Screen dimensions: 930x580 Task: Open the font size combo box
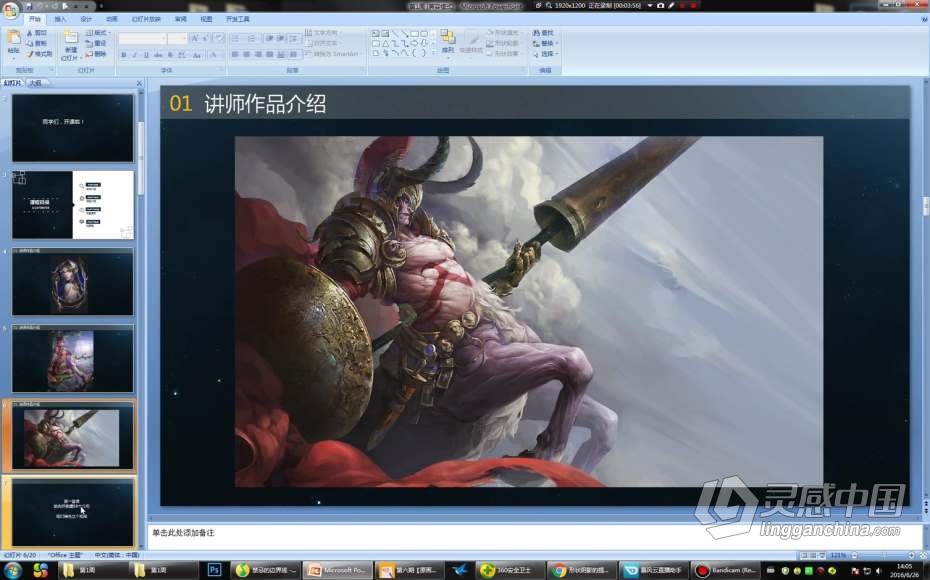pos(177,39)
